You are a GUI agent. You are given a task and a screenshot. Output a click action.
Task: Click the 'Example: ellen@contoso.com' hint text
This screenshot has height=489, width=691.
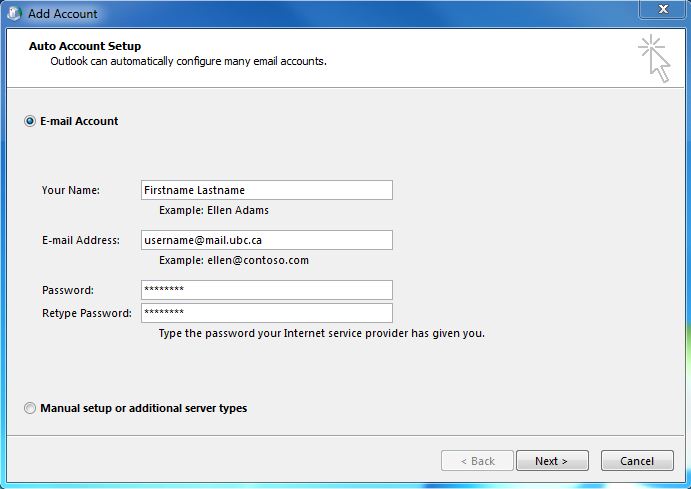[x=234, y=260]
